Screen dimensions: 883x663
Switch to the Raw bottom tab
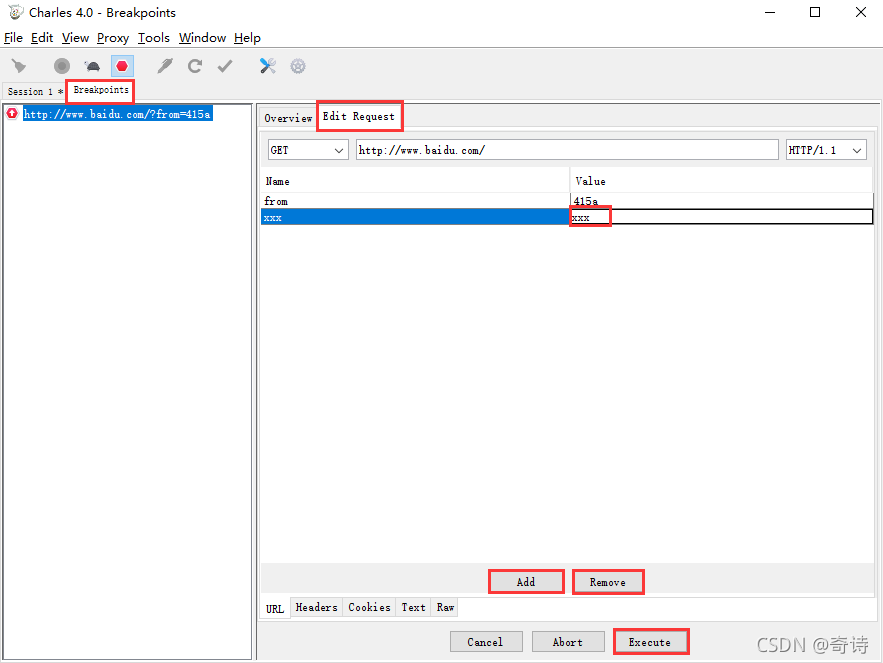click(x=445, y=607)
